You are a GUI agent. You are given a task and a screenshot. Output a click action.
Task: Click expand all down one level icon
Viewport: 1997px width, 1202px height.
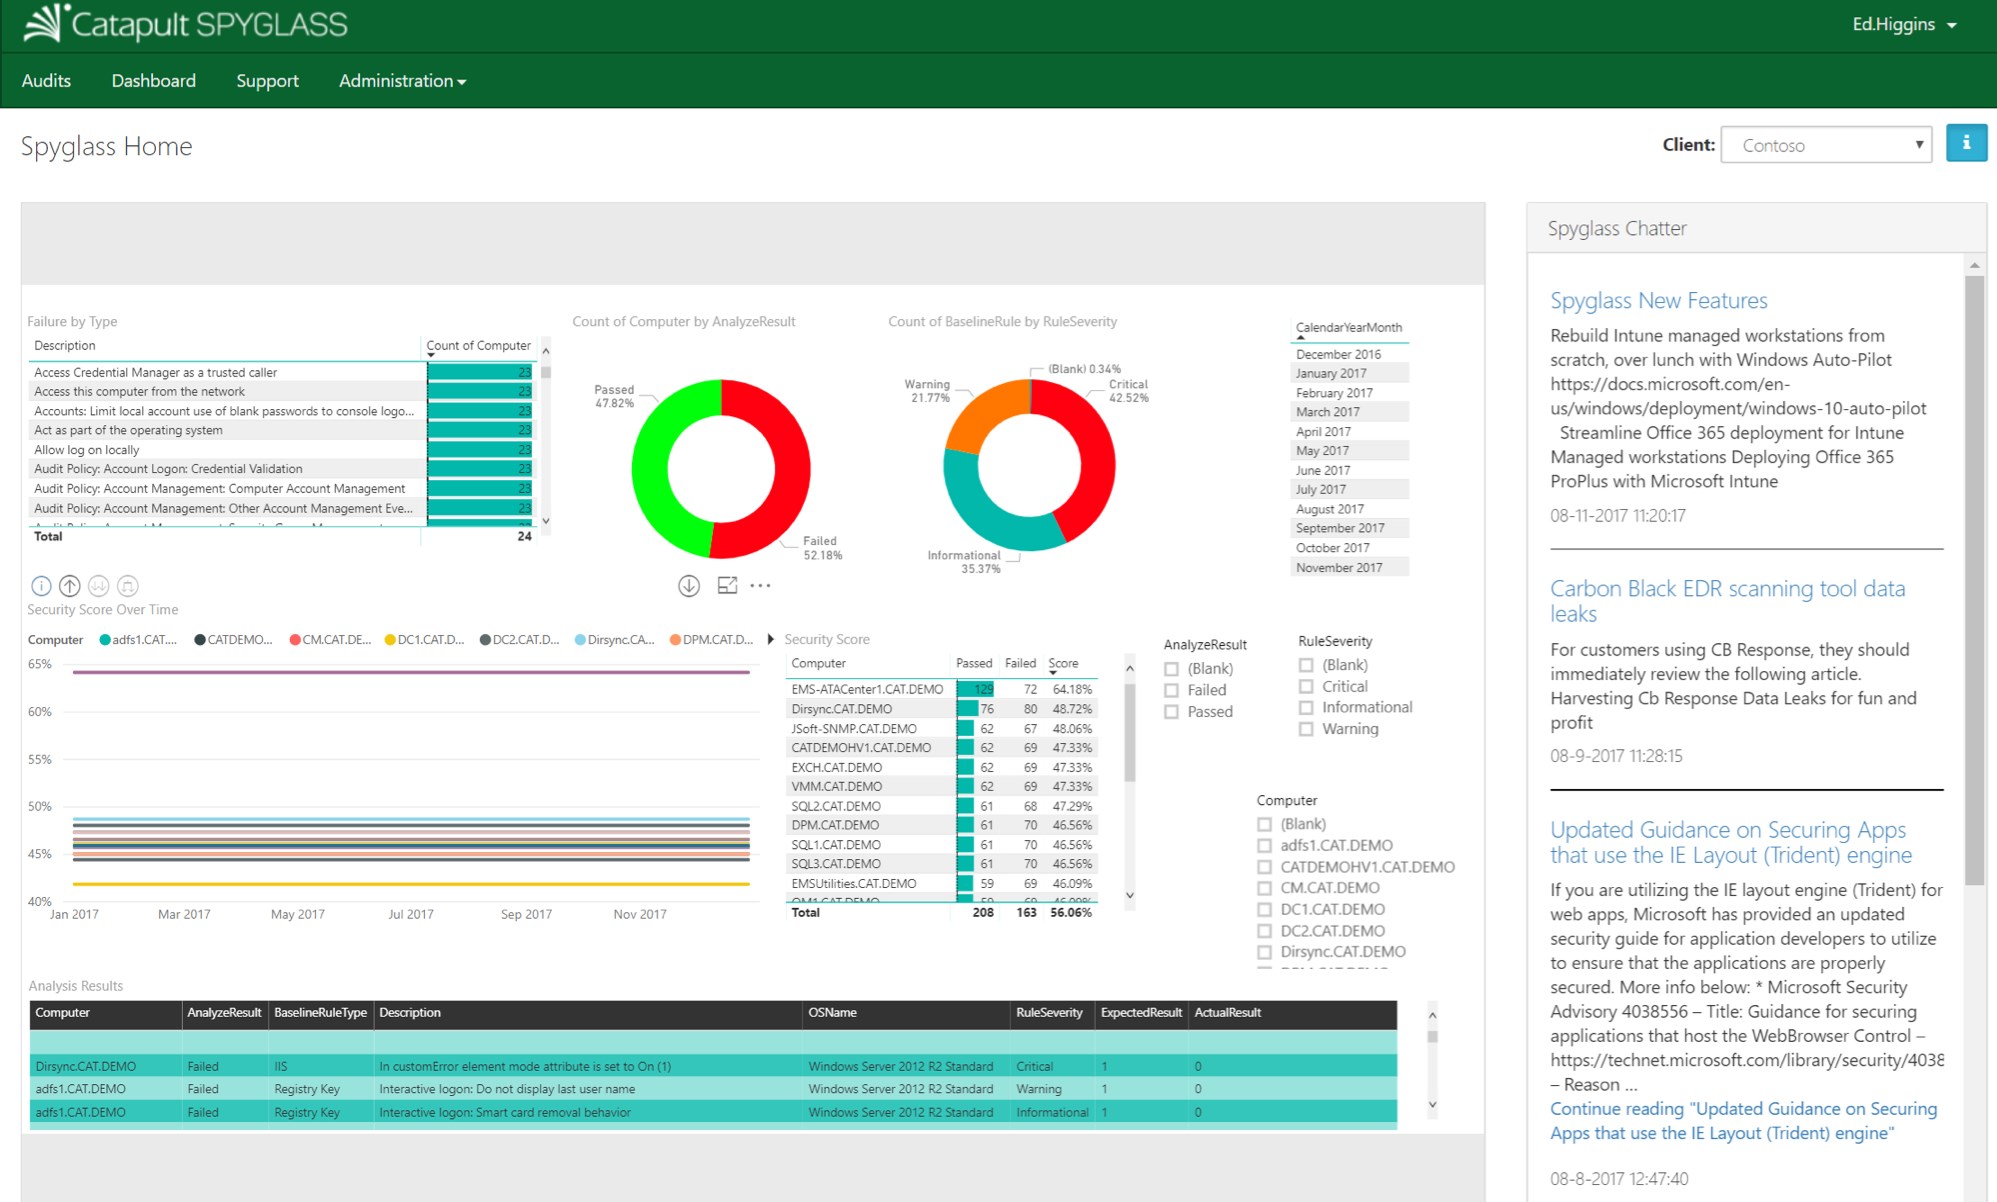tap(127, 586)
